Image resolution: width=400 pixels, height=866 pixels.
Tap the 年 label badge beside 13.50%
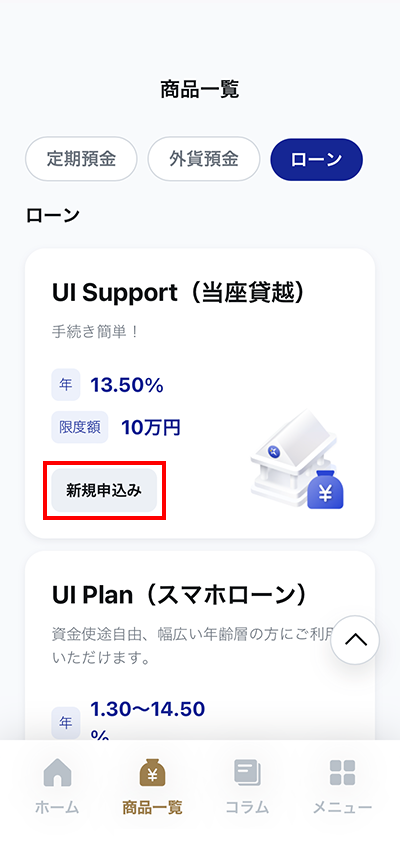pos(66,385)
